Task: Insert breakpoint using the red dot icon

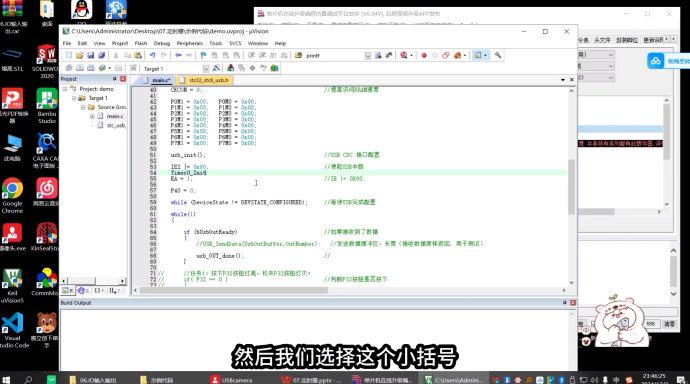Action: point(424,55)
